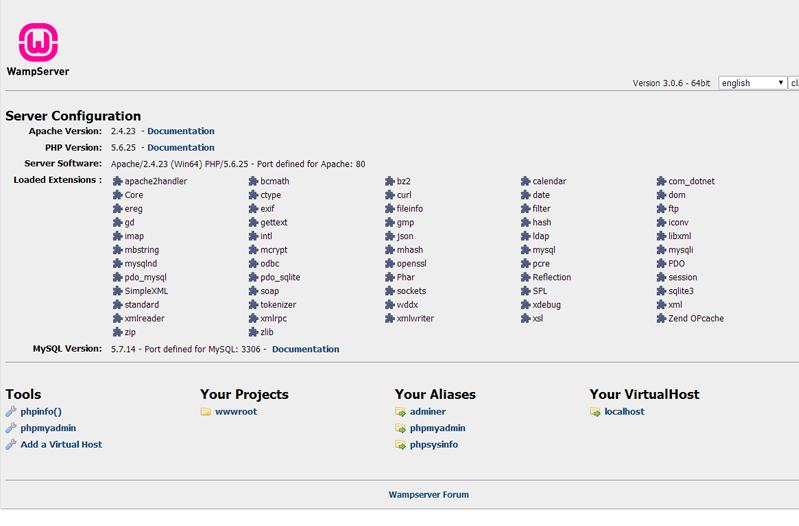Select the xmlwriter extension text
Screen dimensions: 799x526
tap(415, 319)
